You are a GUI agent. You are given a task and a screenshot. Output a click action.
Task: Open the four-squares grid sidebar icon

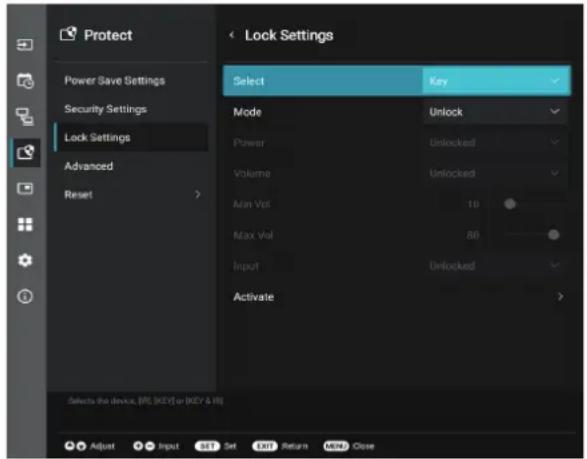pyautogui.click(x=25, y=225)
